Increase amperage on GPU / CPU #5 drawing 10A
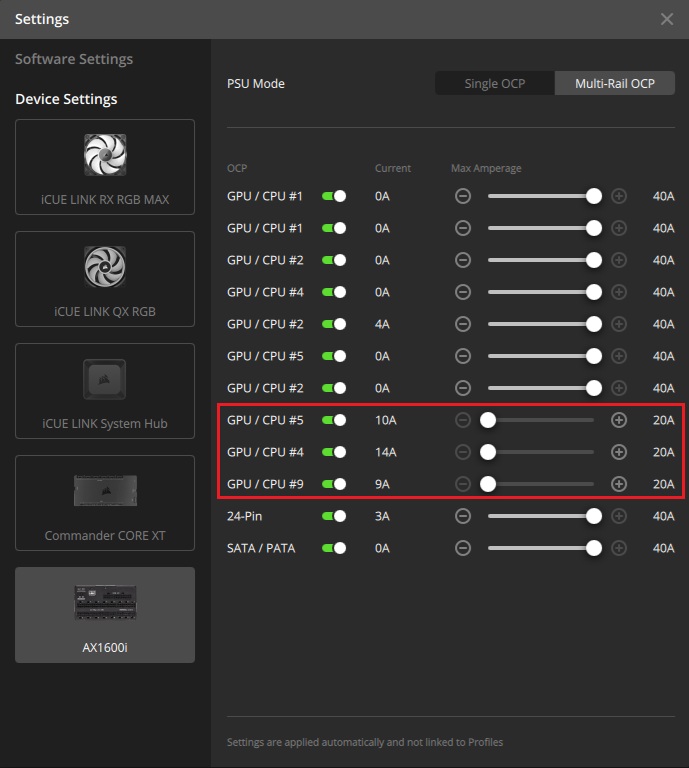The width and height of the screenshot is (689, 768). click(619, 420)
